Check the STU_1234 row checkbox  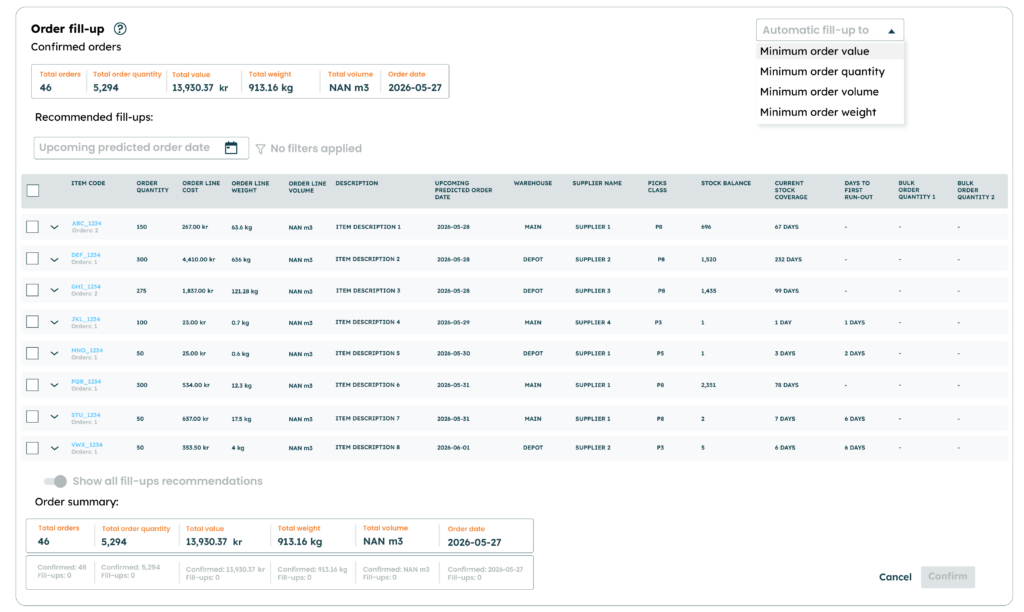[x=33, y=417]
